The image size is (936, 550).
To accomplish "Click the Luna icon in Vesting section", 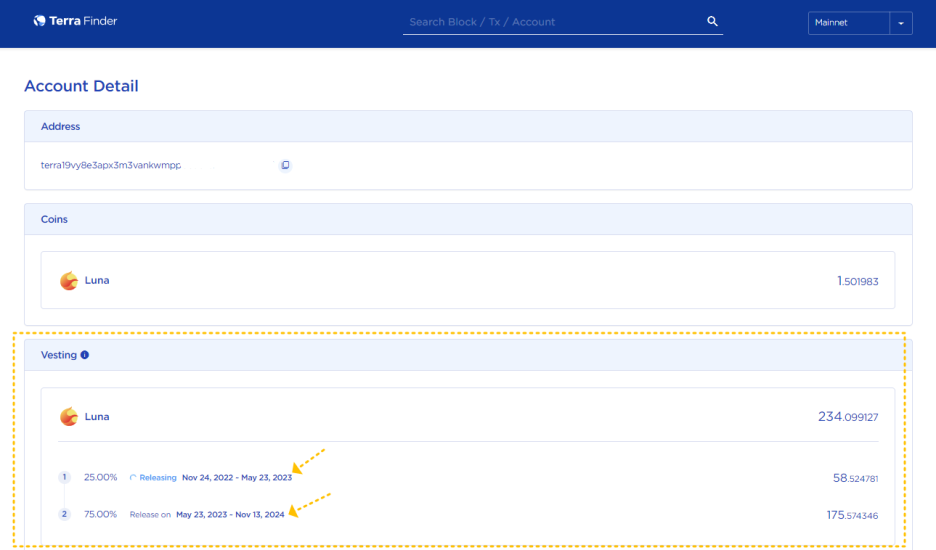I will click(69, 417).
